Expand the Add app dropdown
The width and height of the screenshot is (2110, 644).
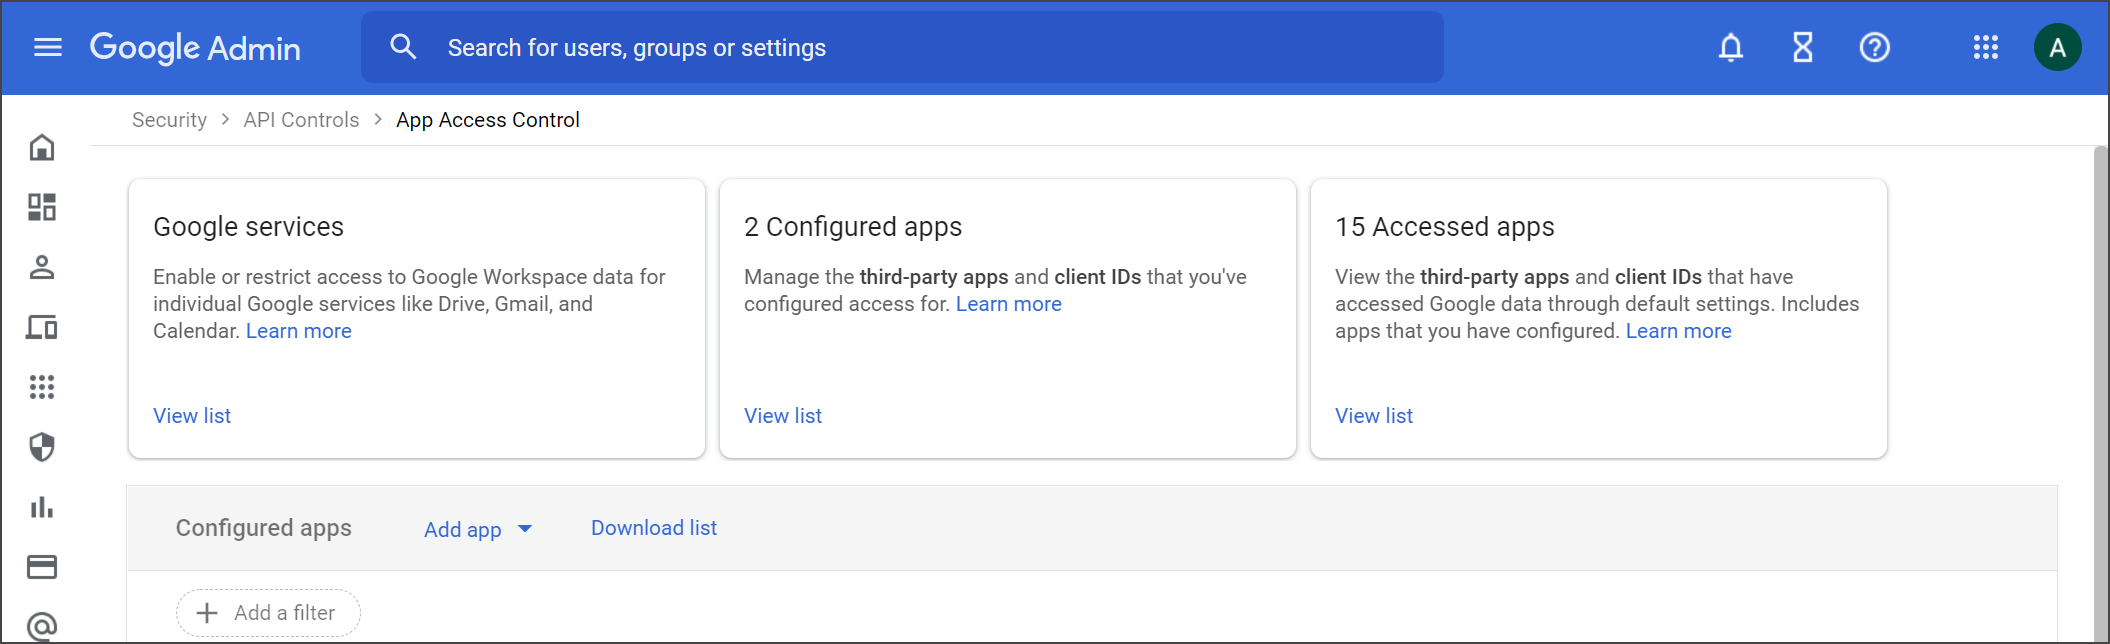click(478, 529)
